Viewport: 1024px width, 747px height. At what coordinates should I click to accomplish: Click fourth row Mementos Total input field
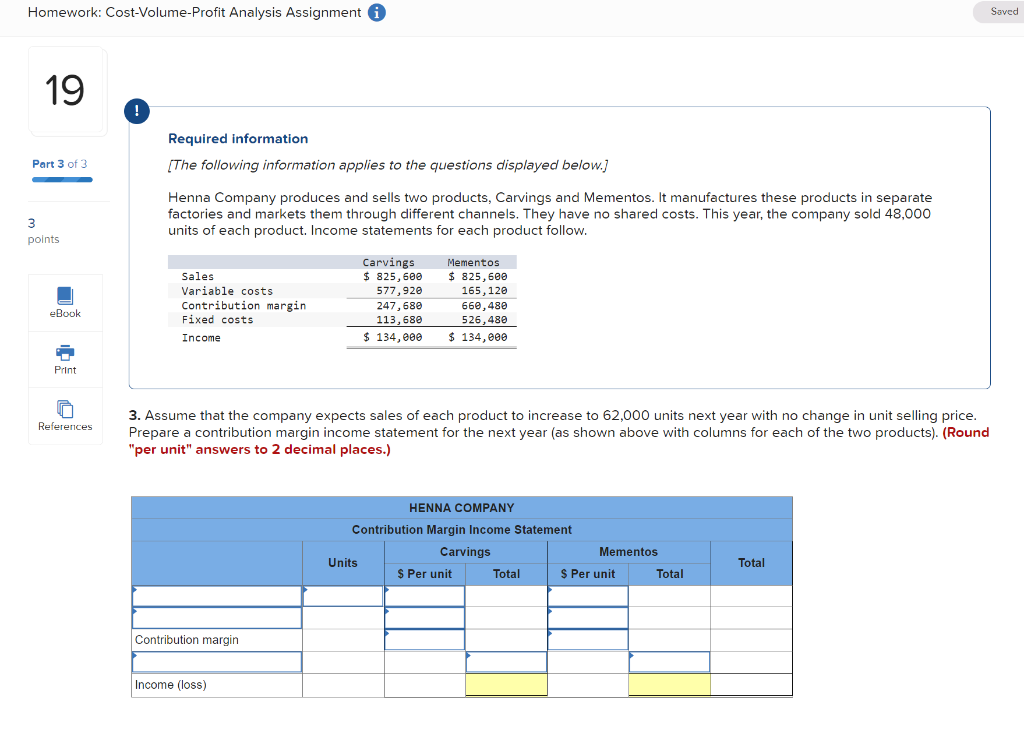tap(669, 662)
